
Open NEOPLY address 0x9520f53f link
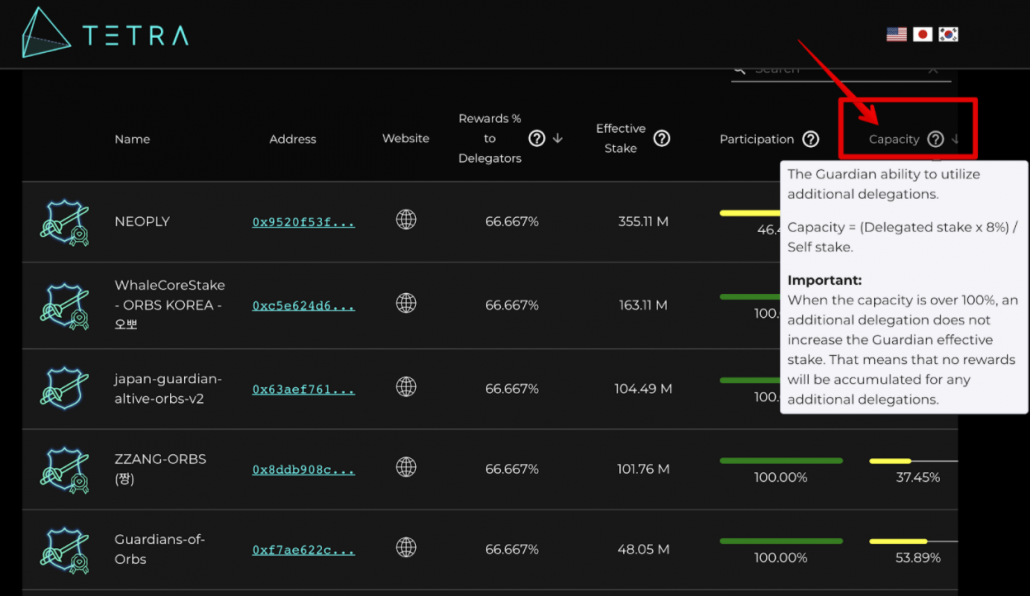(303, 222)
